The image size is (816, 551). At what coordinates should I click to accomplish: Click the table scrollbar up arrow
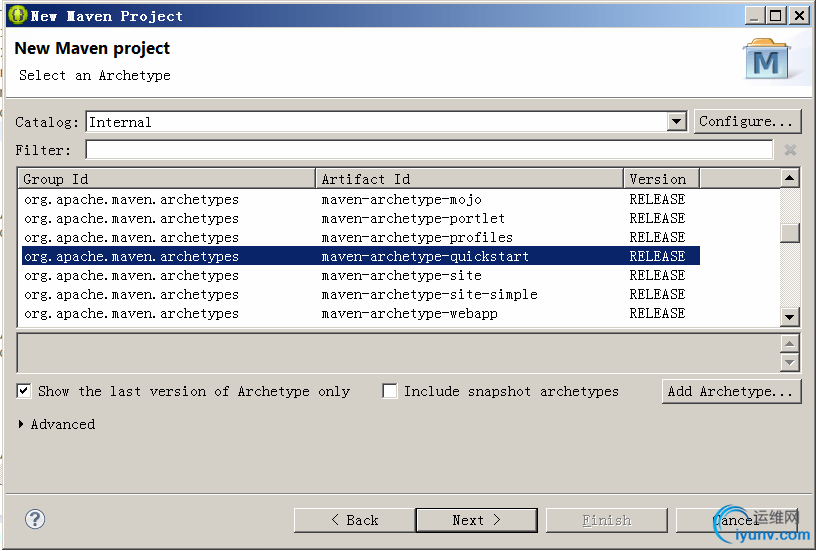point(789,178)
